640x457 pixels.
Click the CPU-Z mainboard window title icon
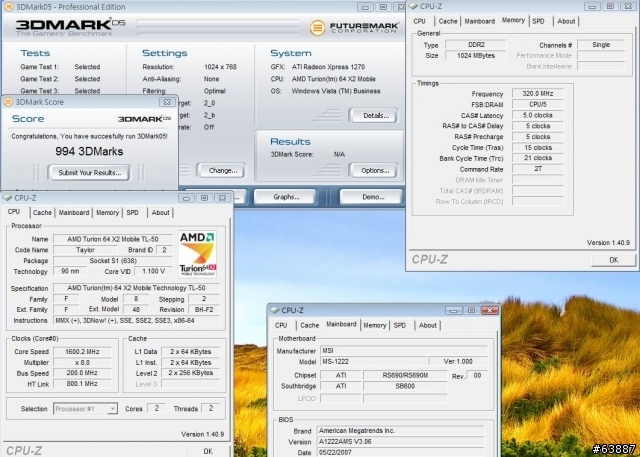(275, 311)
